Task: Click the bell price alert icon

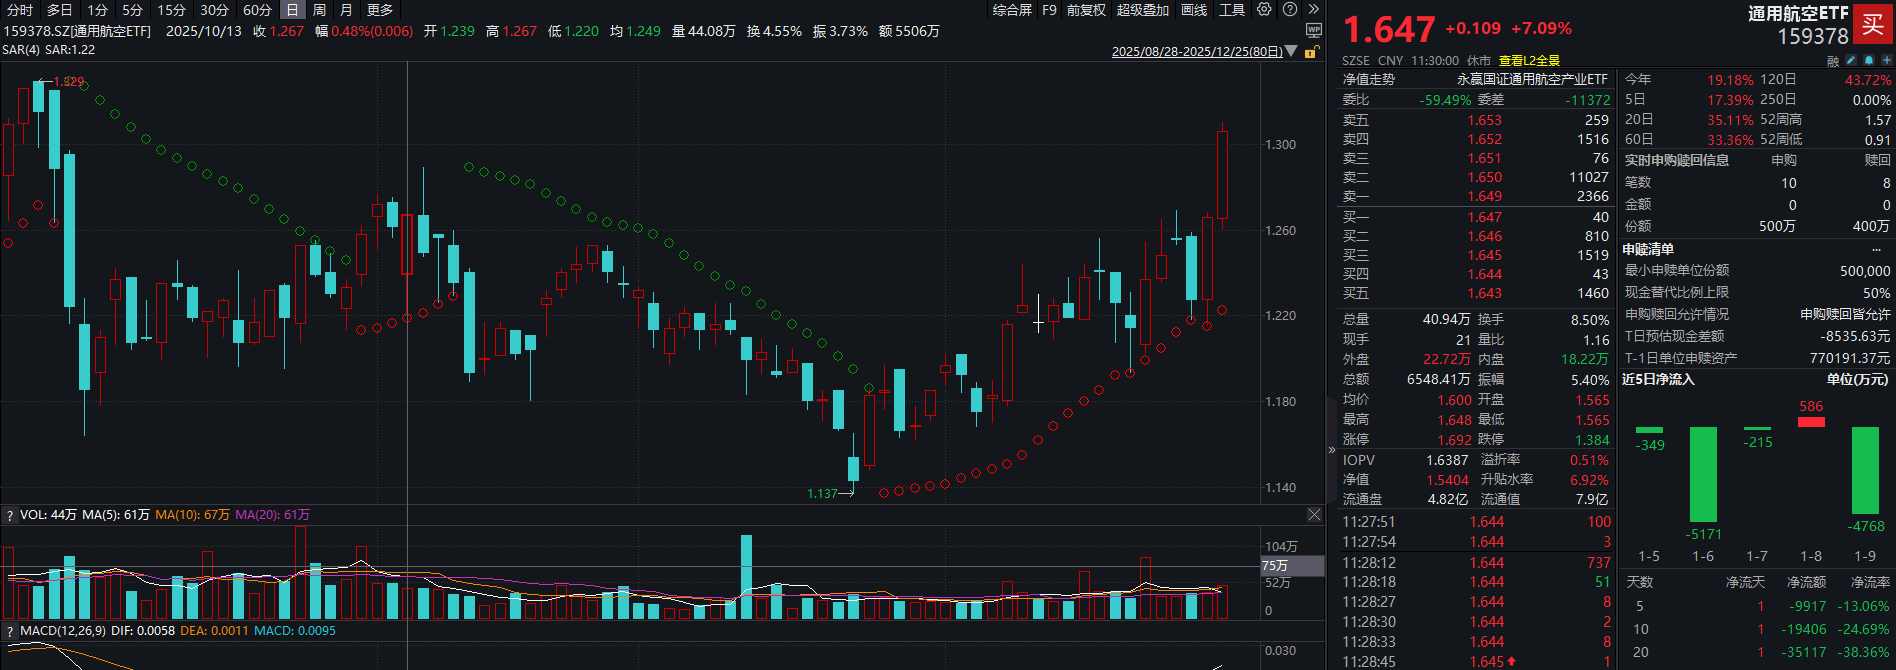Action: 1869,61
